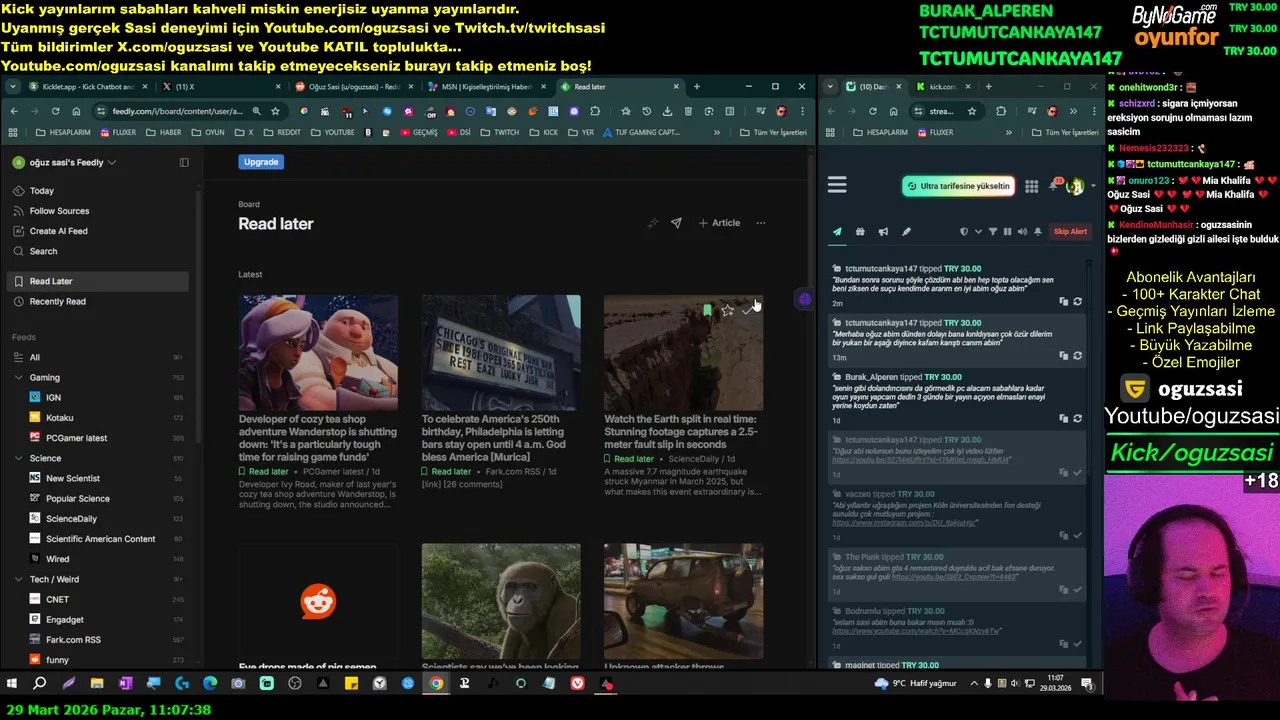
Task: Open "Watch the Earth split in real time" headline
Action: tap(683, 432)
